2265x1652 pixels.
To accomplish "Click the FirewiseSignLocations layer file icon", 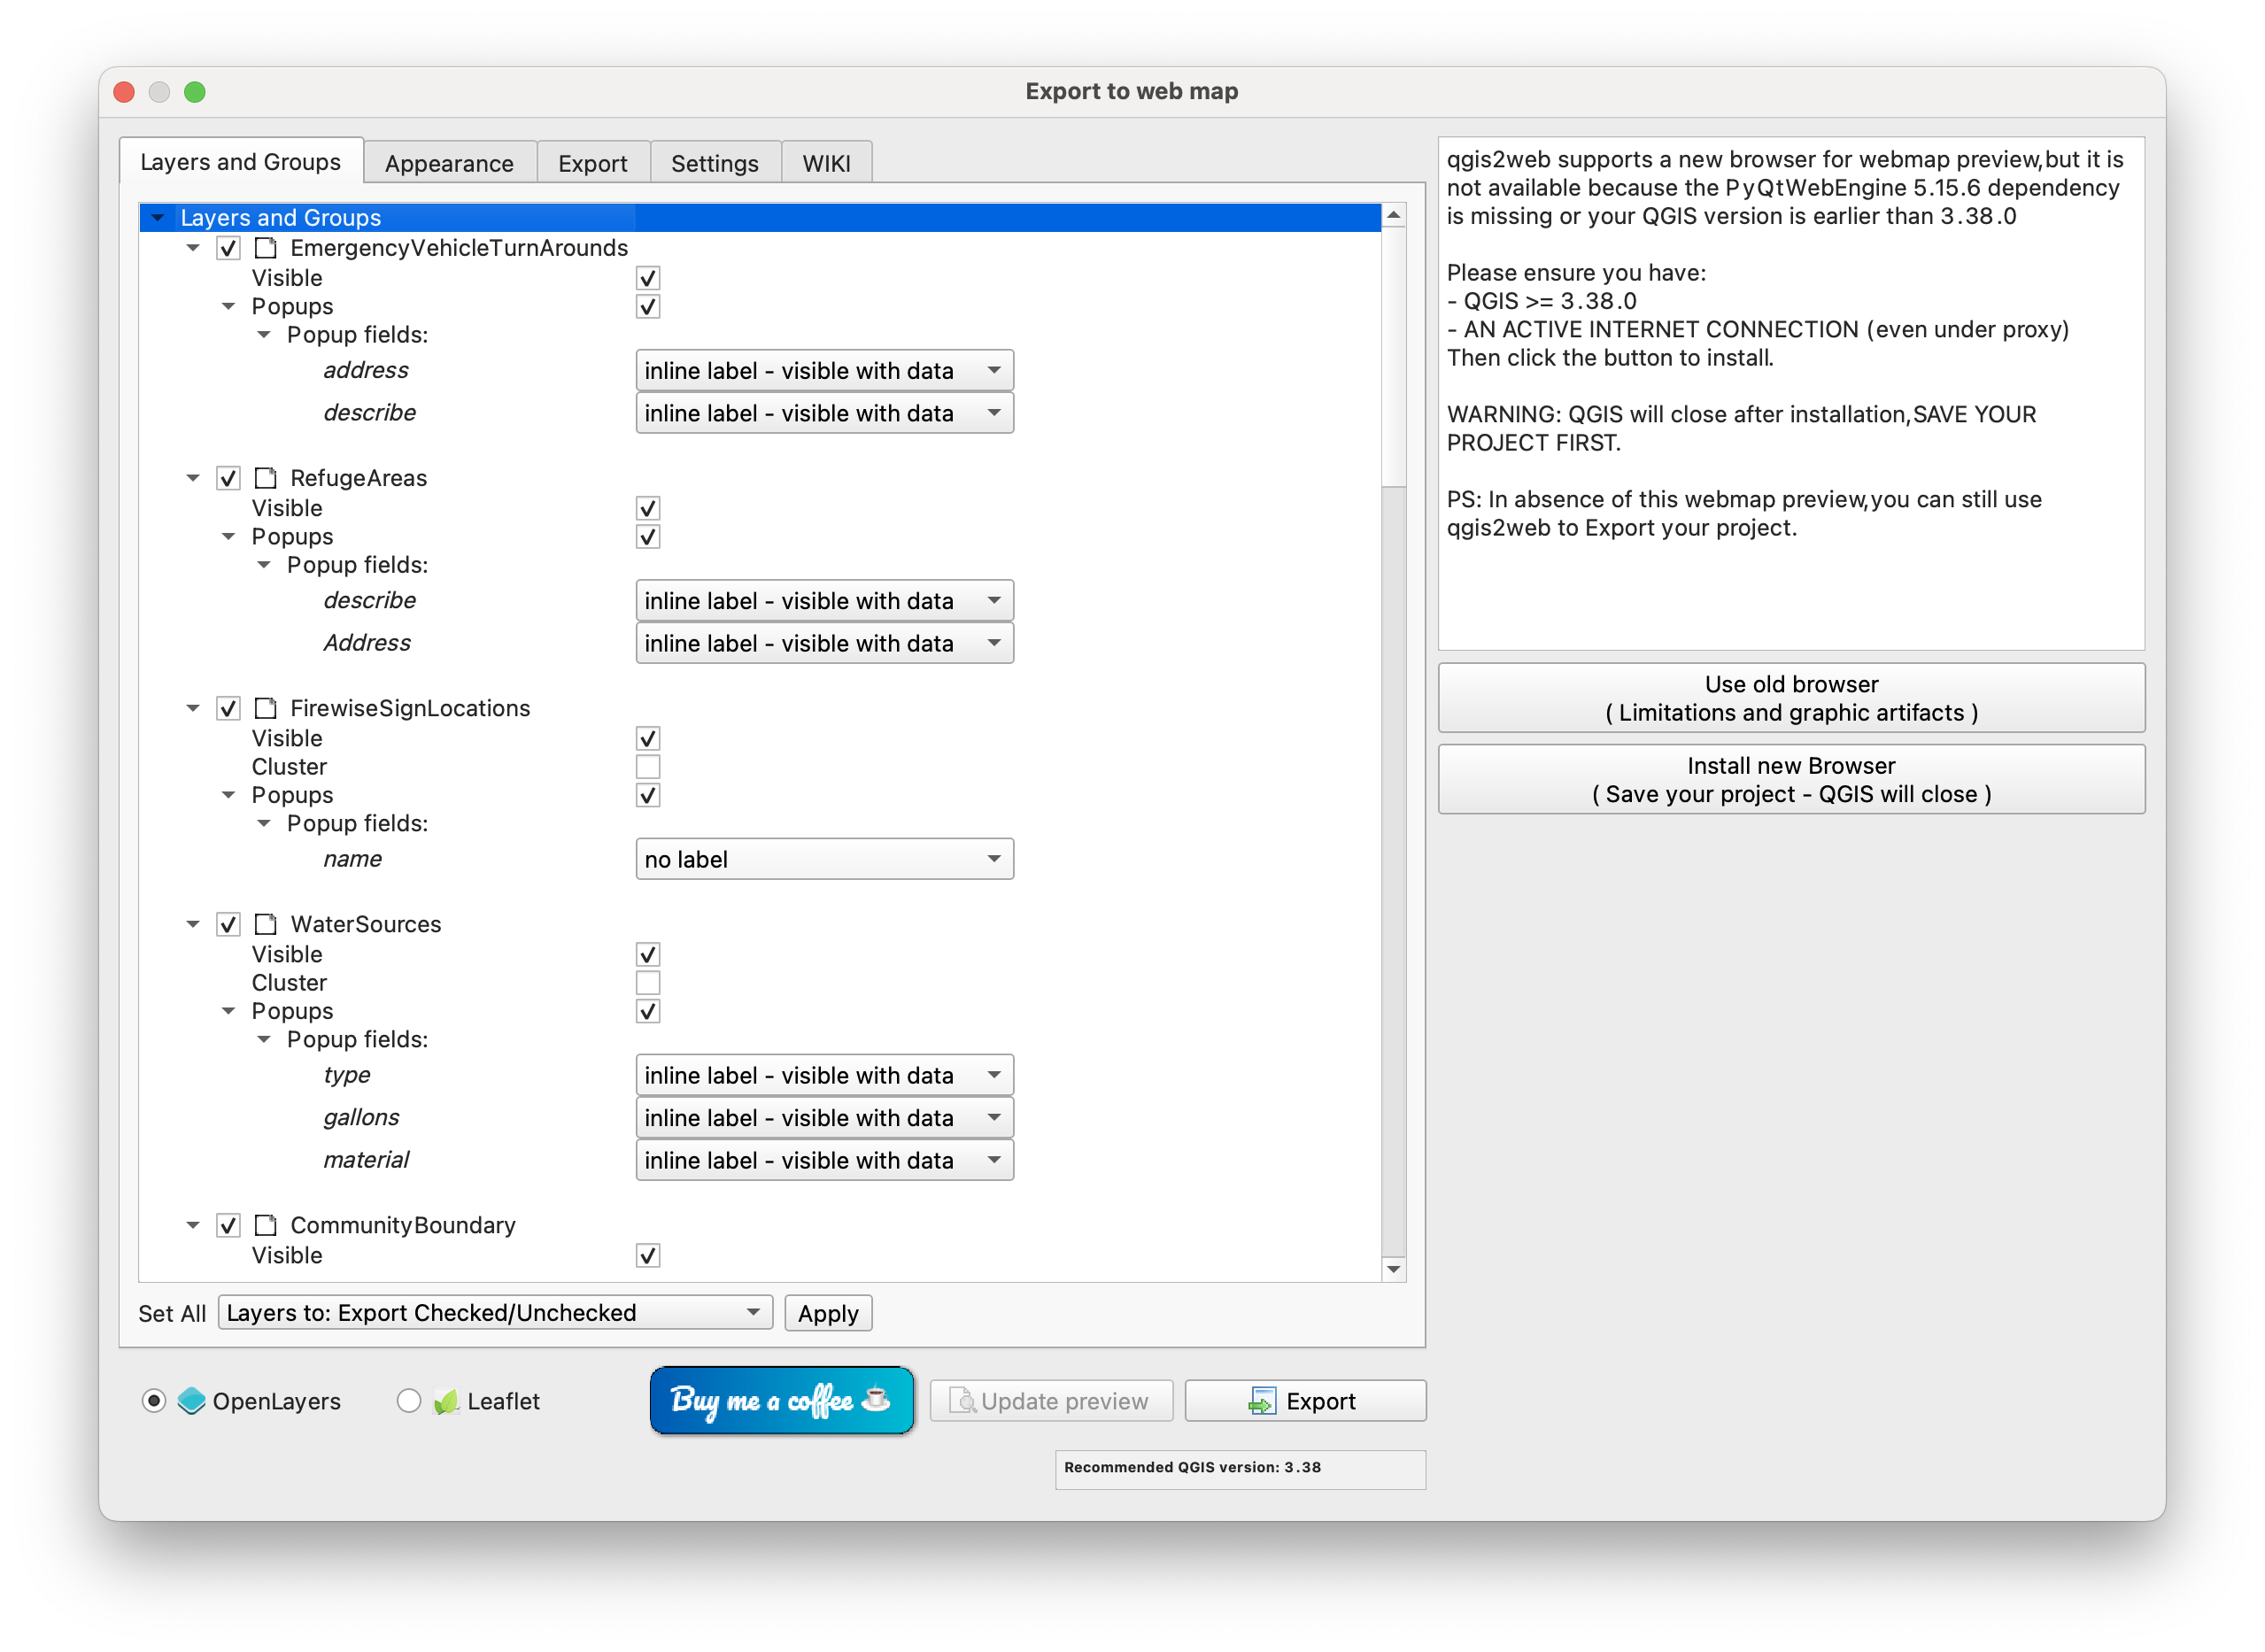I will (x=265, y=708).
